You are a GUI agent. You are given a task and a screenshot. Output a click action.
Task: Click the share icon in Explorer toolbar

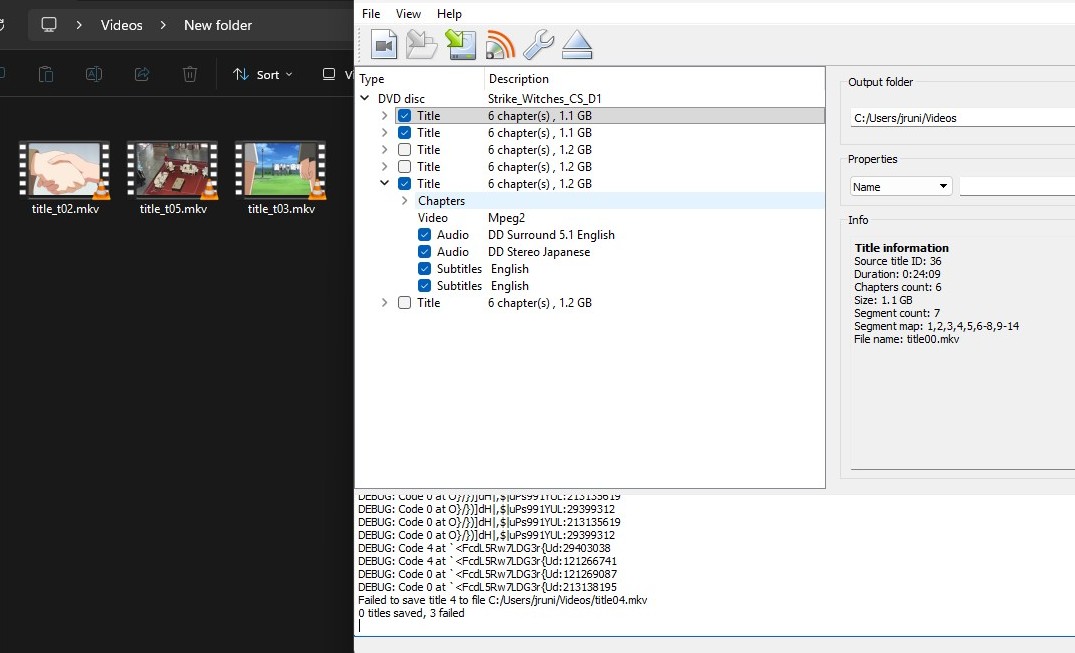[x=142, y=74]
